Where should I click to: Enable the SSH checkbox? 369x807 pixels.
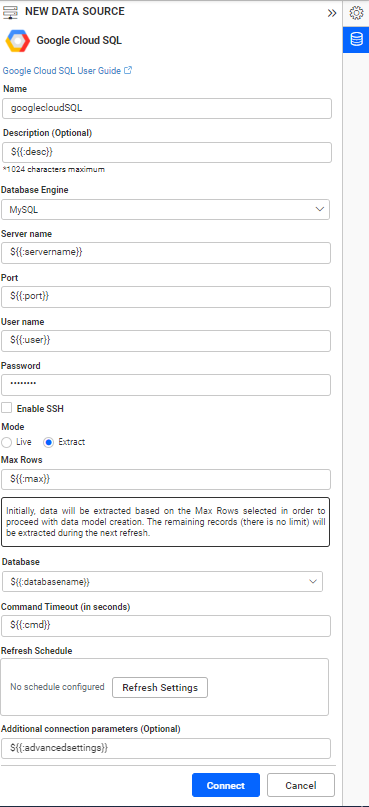(x=7, y=408)
